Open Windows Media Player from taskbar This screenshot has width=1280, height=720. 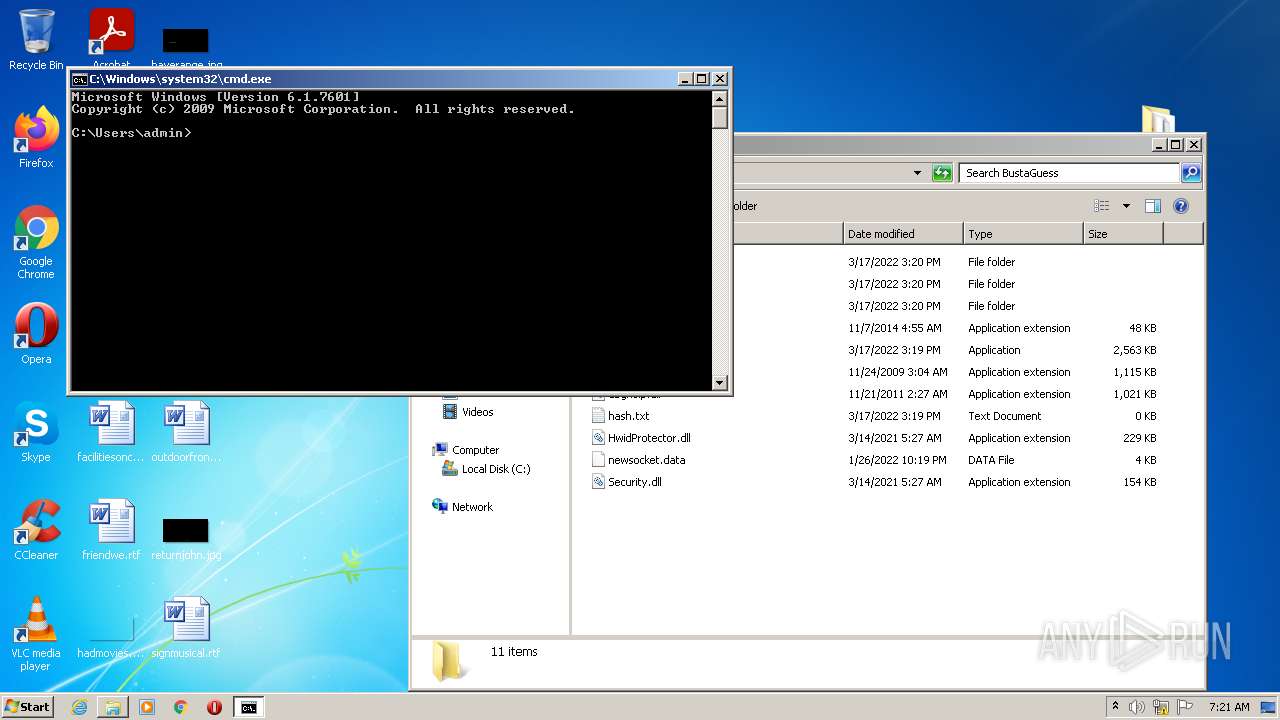click(147, 707)
